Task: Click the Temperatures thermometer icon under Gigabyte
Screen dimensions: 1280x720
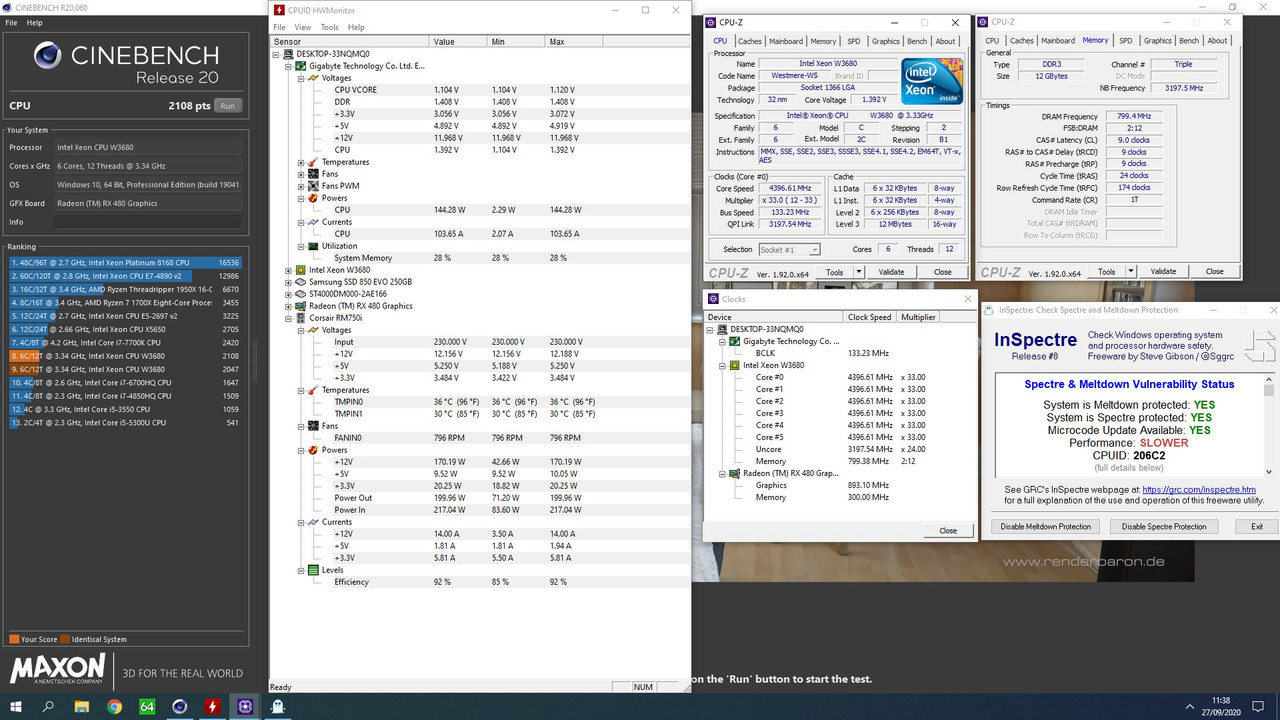Action: [x=314, y=162]
